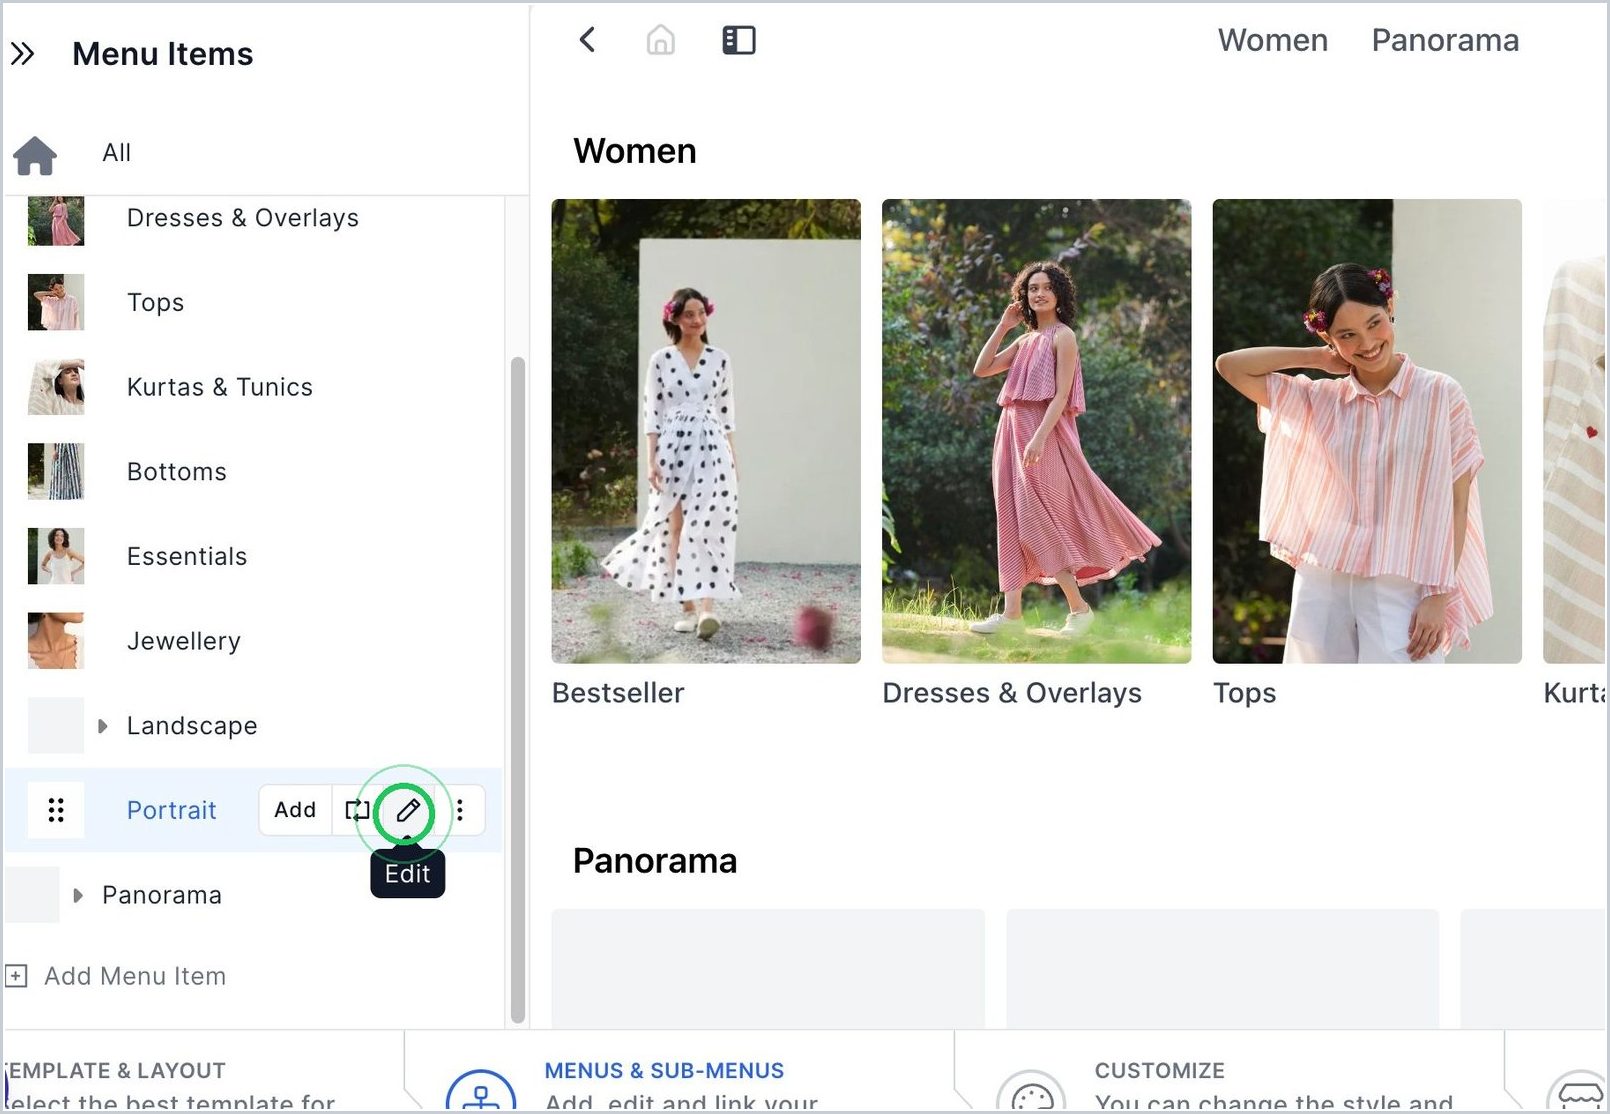Click the pencil Edit icon for Portrait

(x=408, y=810)
